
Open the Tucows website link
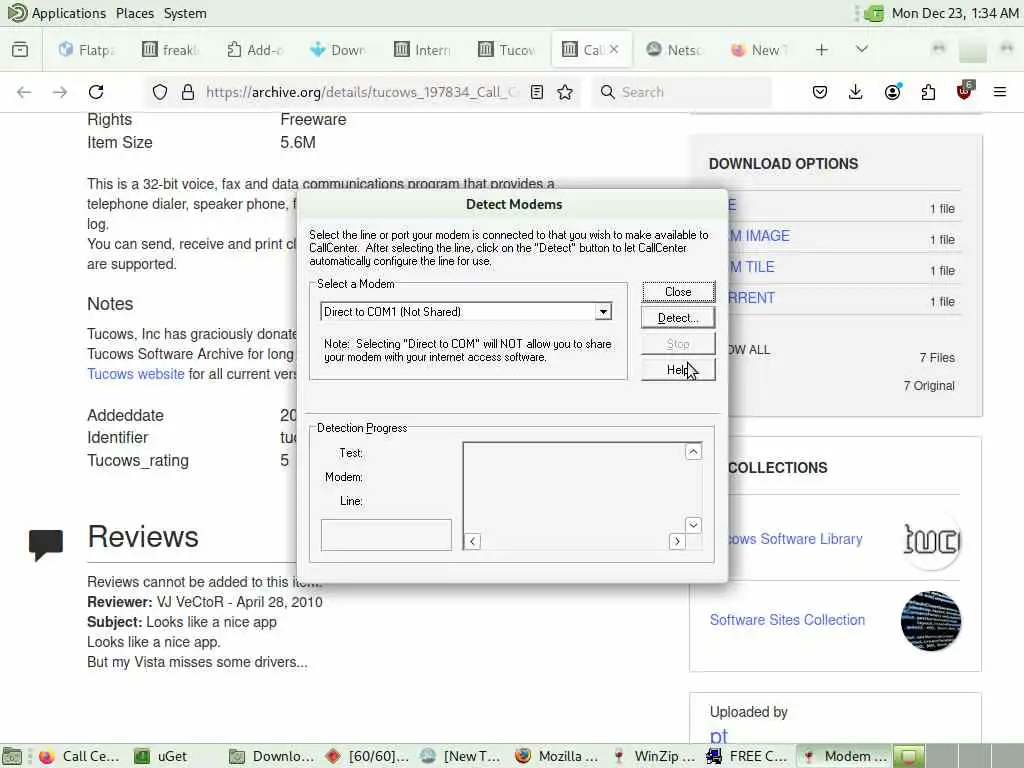pyautogui.click(x=136, y=374)
